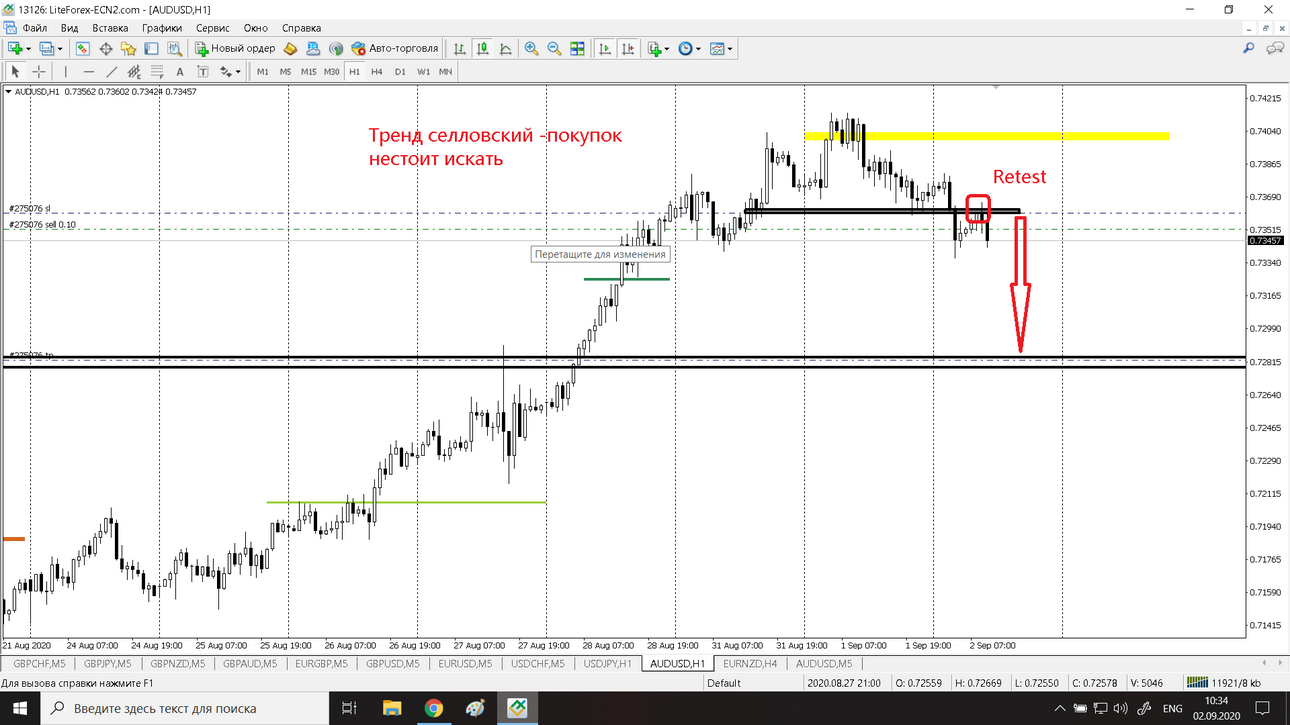Switch timeframe to M5
Viewport: 1290px width, 725px height.
click(286, 71)
